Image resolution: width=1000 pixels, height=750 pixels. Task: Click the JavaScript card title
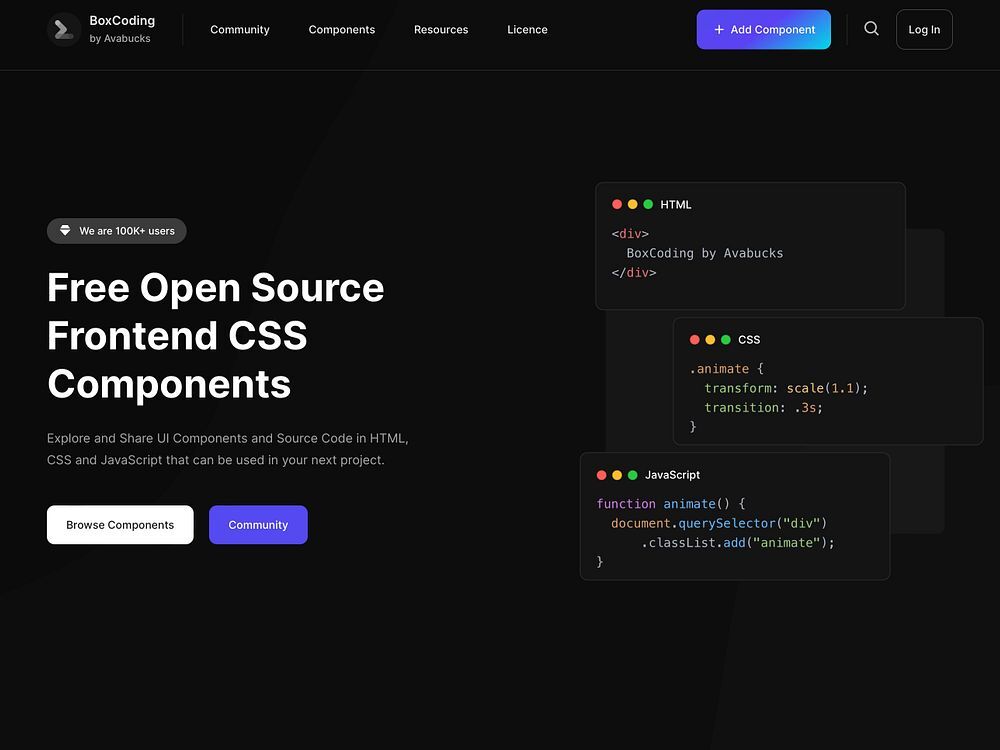pos(672,475)
